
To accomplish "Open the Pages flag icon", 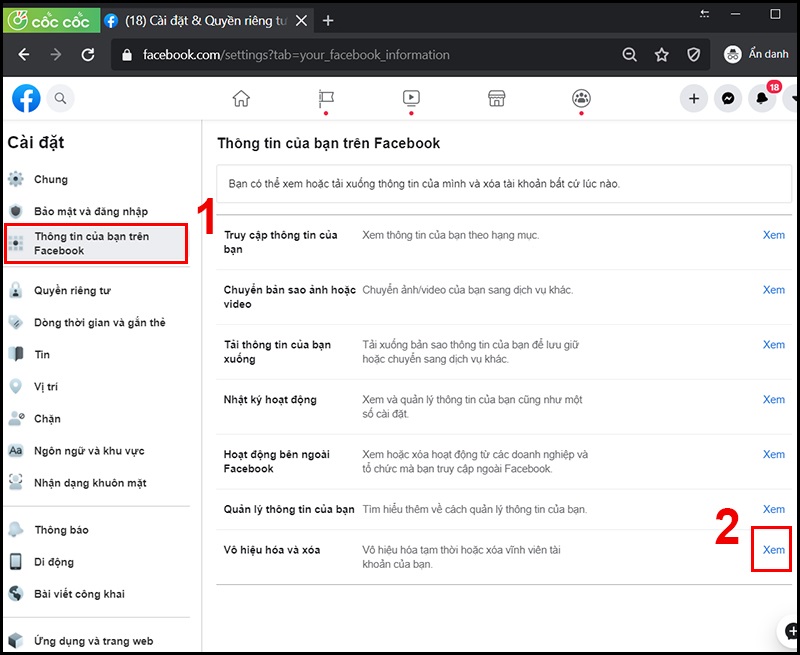I will (x=326, y=100).
